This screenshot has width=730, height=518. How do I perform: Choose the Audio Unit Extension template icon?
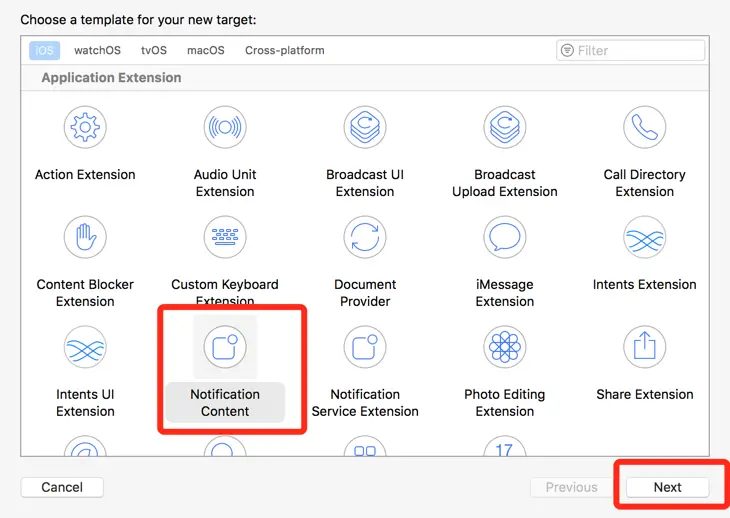pos(225,127)
